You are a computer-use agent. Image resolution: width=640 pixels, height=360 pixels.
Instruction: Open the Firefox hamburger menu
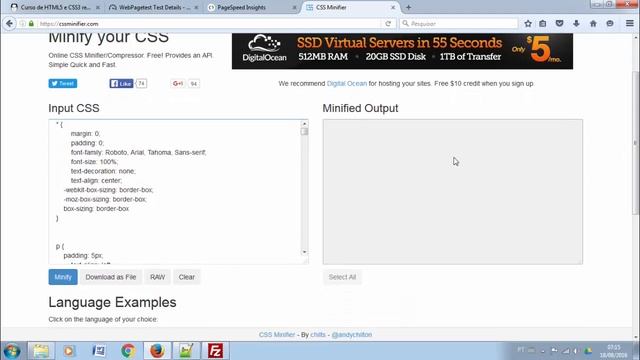(630, 24)
